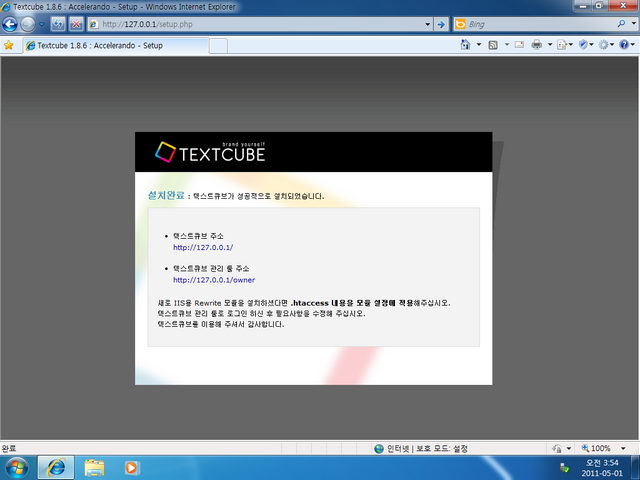Close the Internet Explorer window
Viewport: 640px width, 480px height.
coord(623,6)
